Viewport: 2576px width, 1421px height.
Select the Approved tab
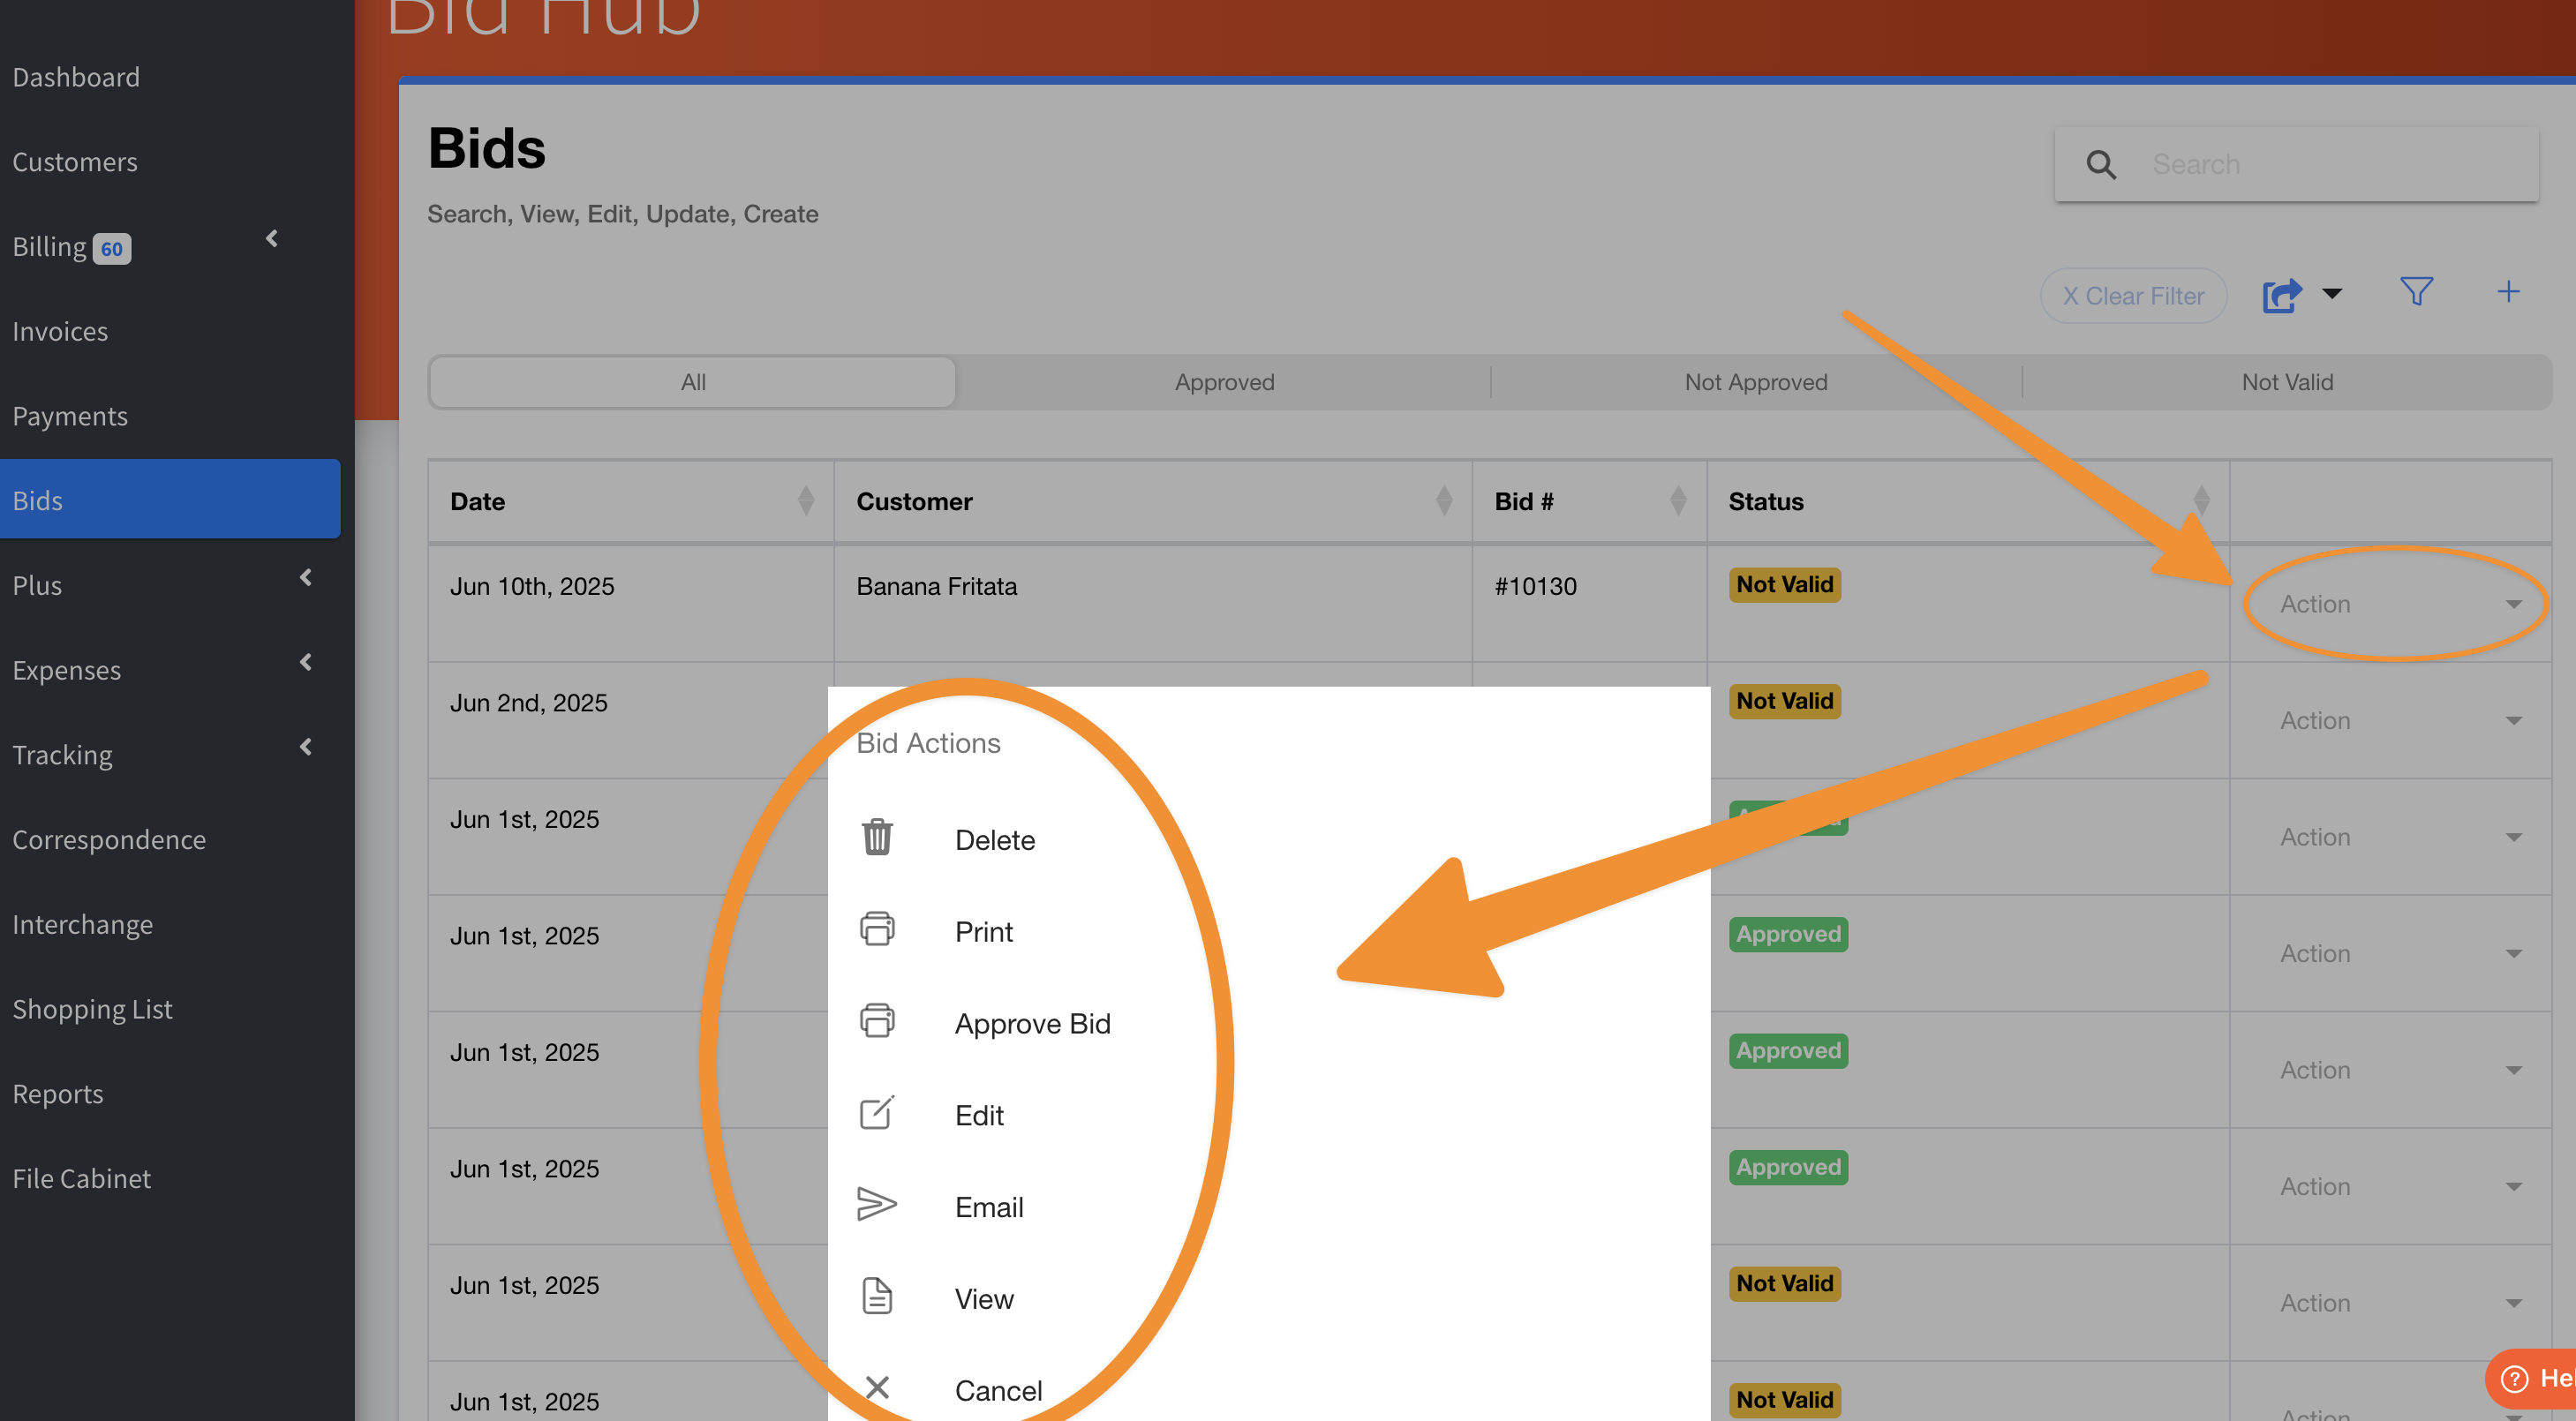(x=1224, y=382)
